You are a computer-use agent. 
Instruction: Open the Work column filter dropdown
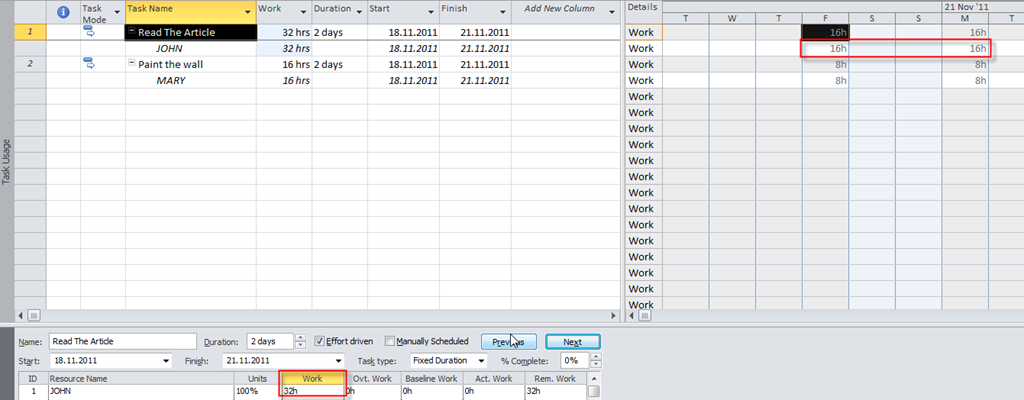pyautogui.click(x=301, y=12)
